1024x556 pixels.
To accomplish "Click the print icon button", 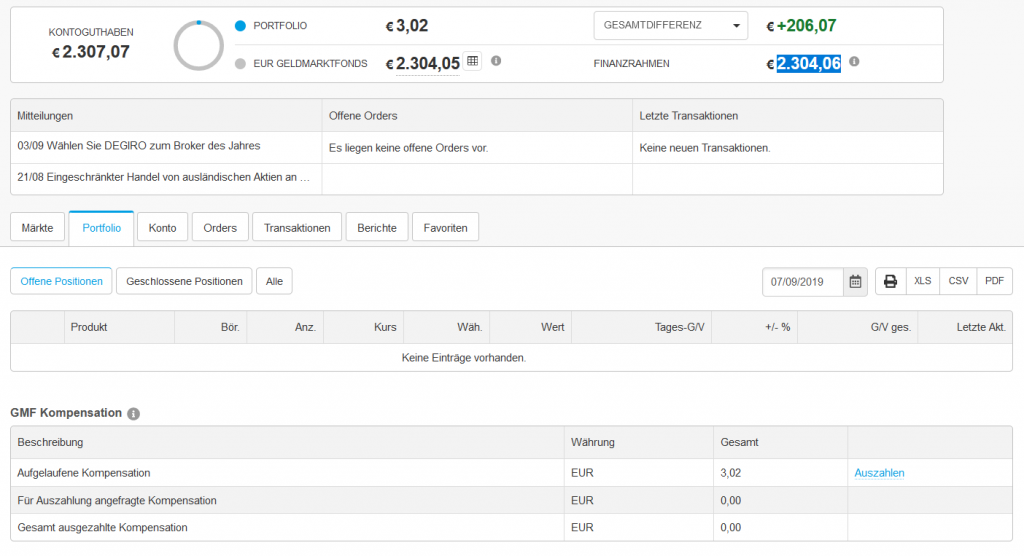I will point(890,281).
